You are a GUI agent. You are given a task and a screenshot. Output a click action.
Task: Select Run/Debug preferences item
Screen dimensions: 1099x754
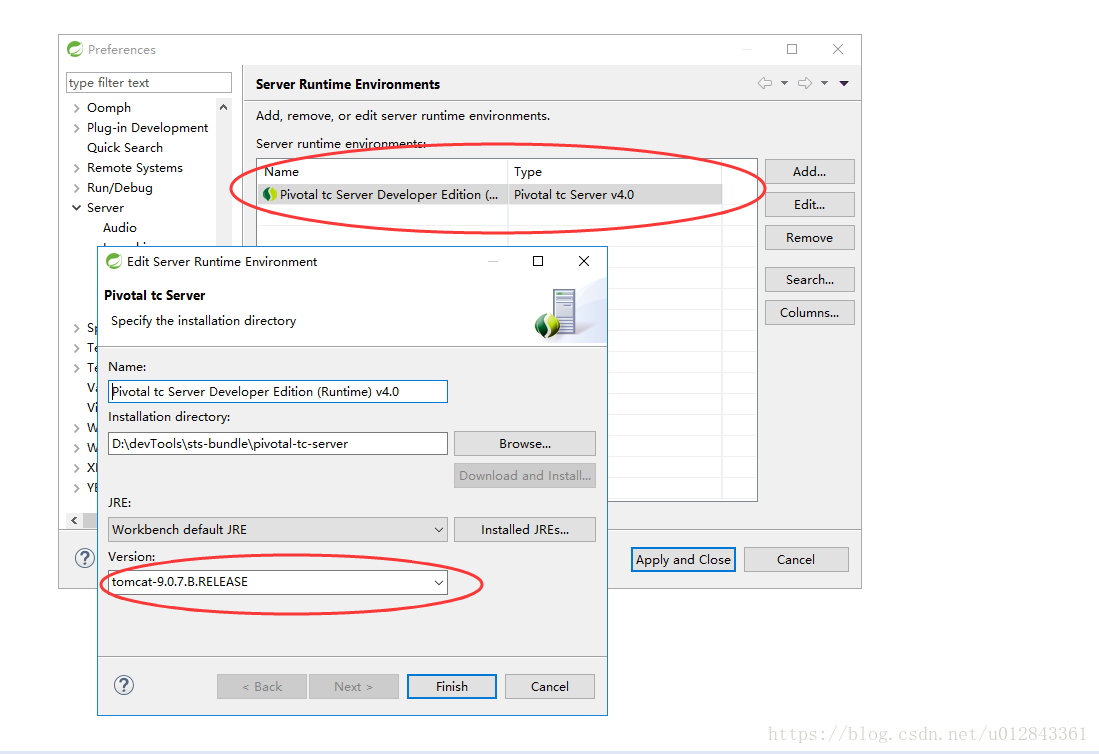click(120, 188)
